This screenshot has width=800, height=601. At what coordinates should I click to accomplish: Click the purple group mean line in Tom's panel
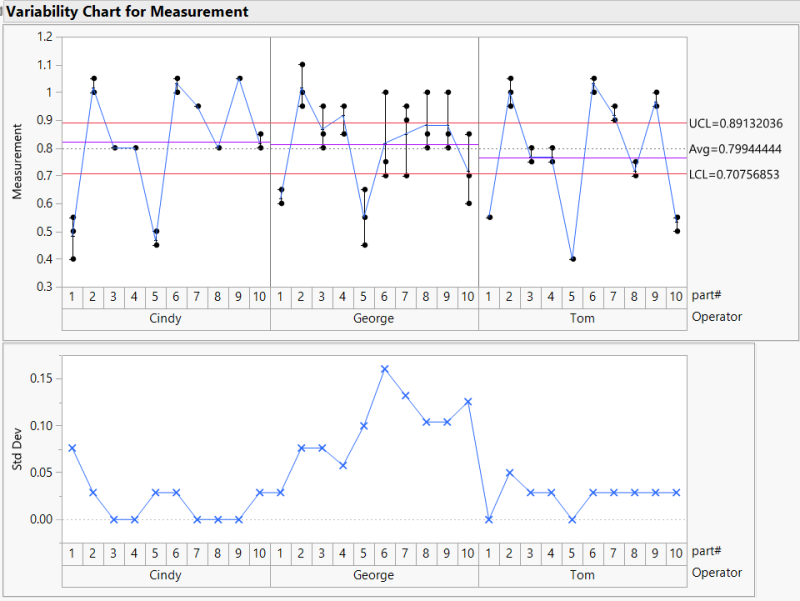600,157
